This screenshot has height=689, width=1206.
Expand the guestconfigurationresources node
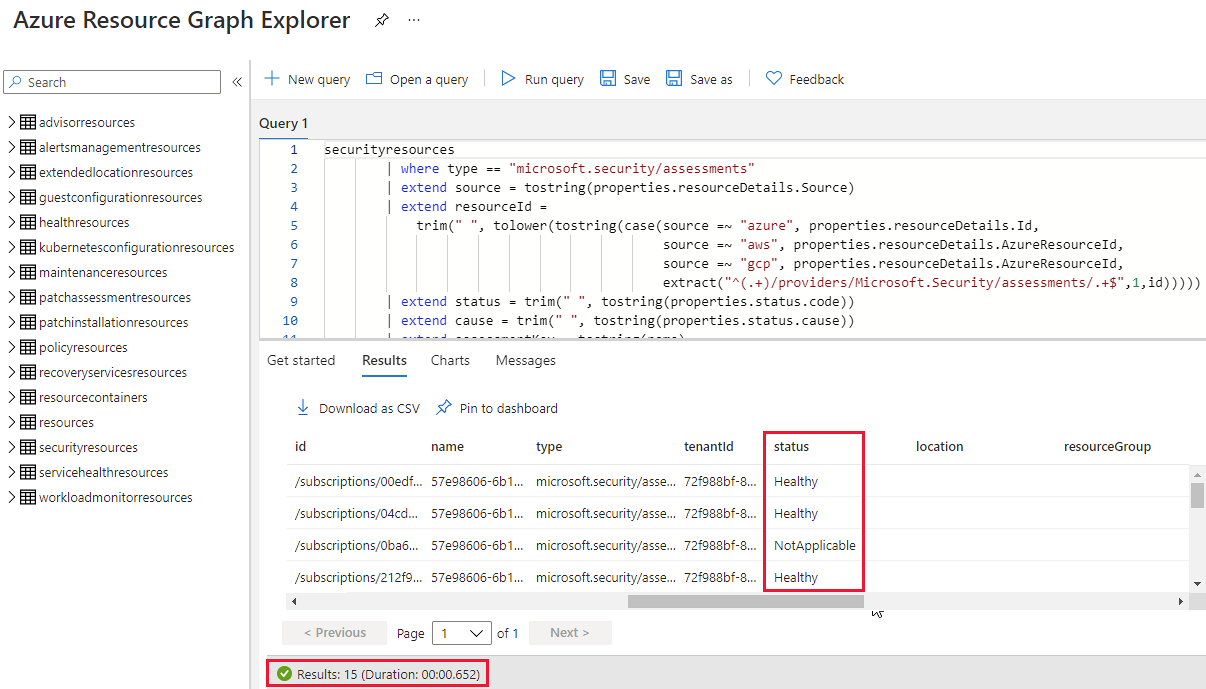(x=12, y=197)
